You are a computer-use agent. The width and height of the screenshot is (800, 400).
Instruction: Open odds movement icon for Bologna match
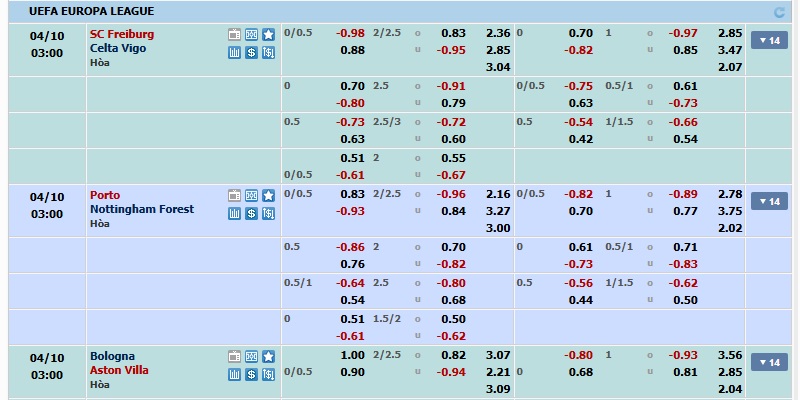click(x=268, y=374)
